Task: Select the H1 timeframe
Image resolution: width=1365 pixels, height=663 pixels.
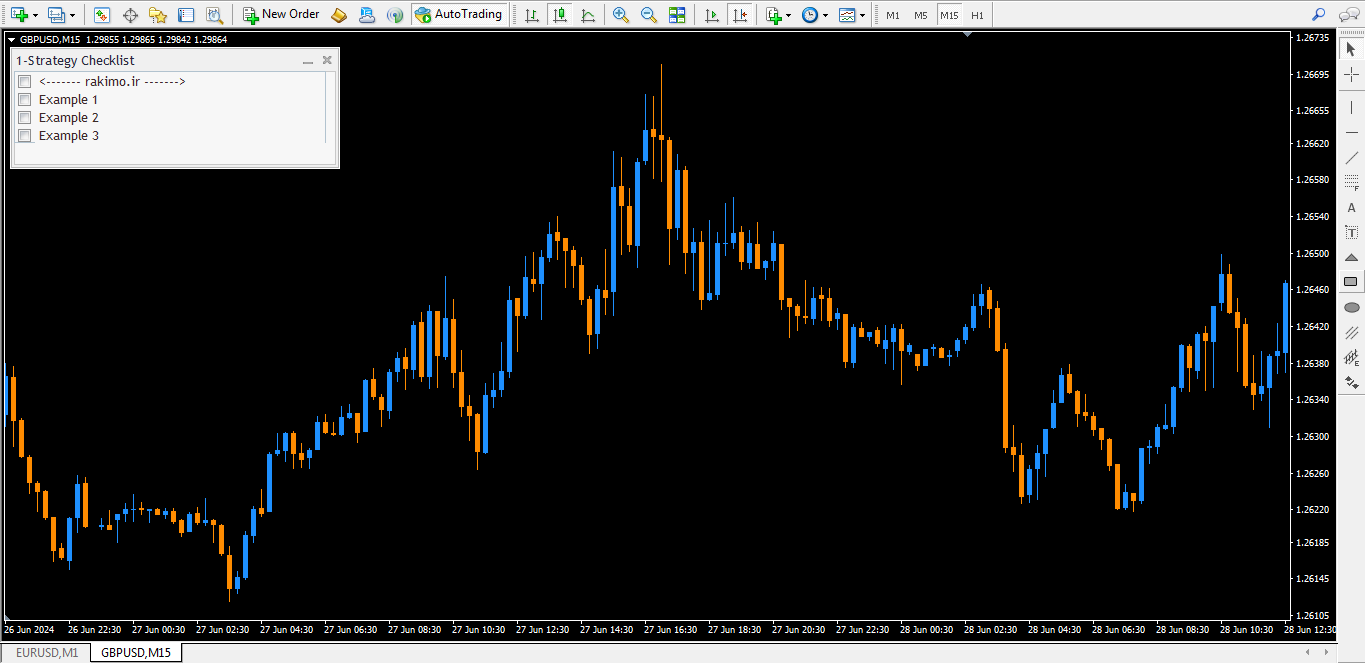Action: [x=977, y=15]
